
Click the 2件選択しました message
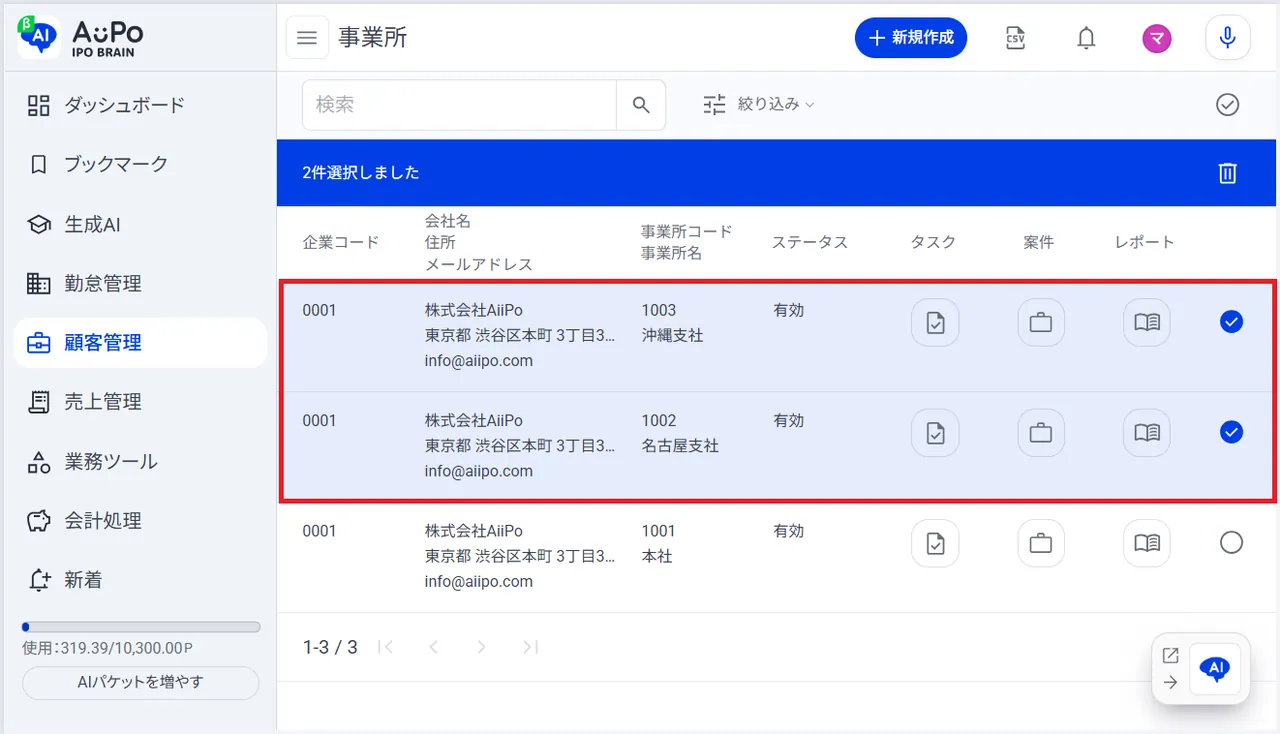(361, 173)
